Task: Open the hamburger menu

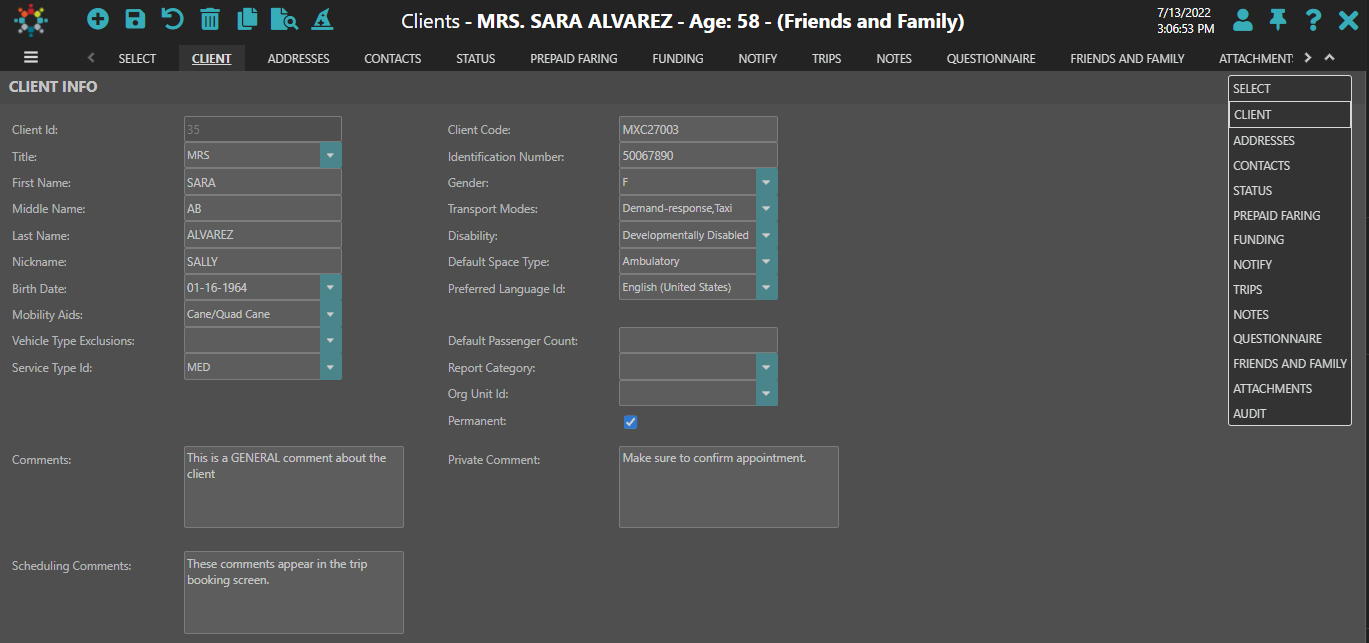Action: pyautogui.click(x=31, y=58)
